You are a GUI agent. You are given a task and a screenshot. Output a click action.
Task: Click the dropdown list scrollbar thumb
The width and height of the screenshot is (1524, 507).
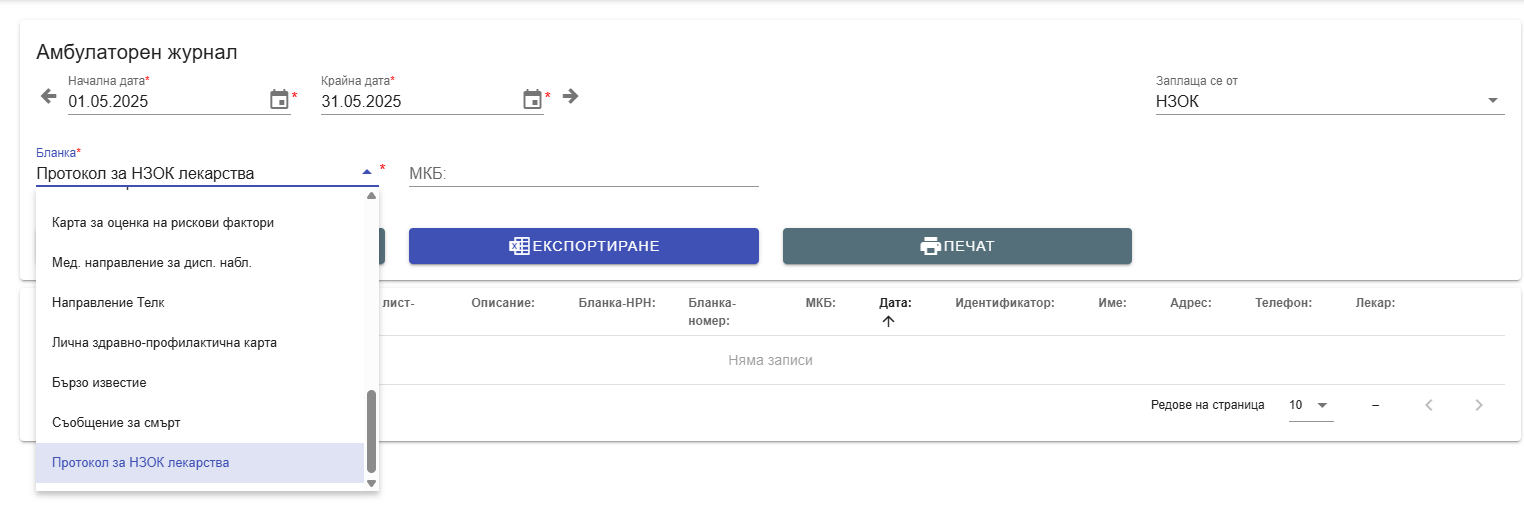coord(371,431)
